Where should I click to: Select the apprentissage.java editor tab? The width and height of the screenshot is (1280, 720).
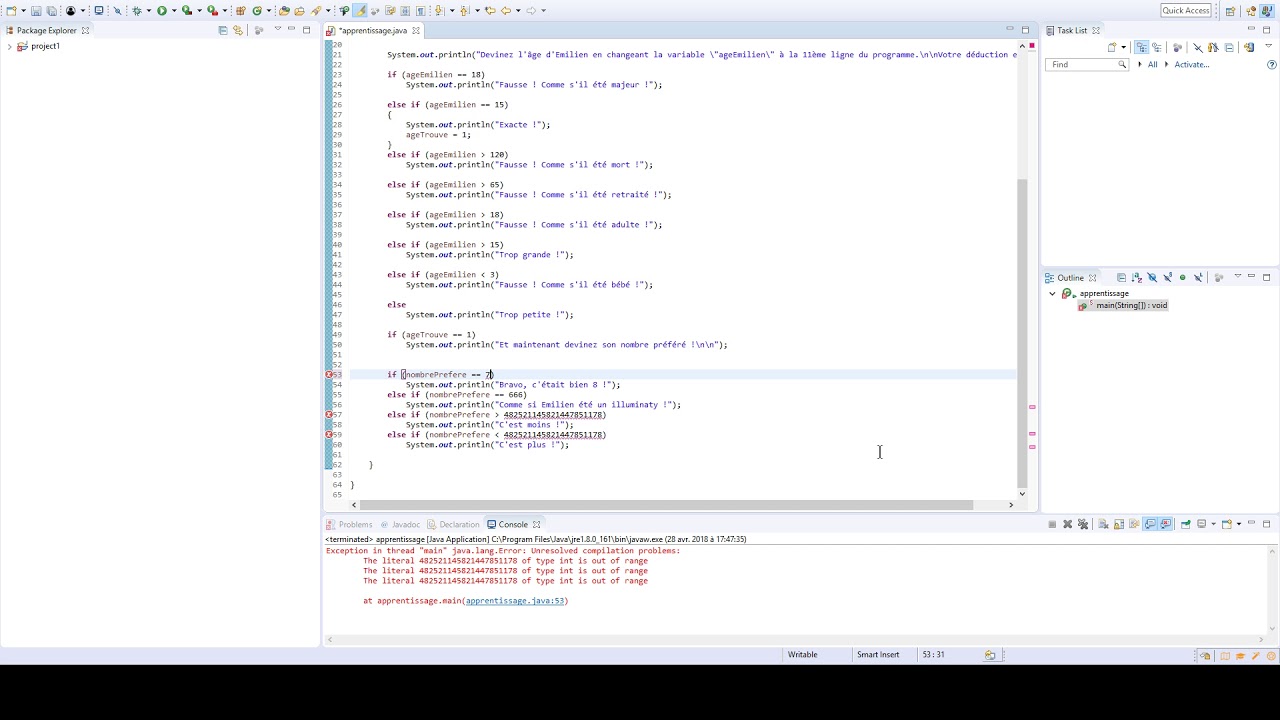pyautogui.click(x=373, y=30)
